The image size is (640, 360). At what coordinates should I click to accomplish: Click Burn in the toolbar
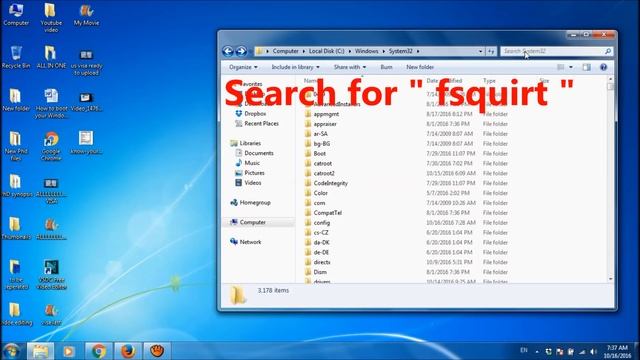[x=386, y=67]
